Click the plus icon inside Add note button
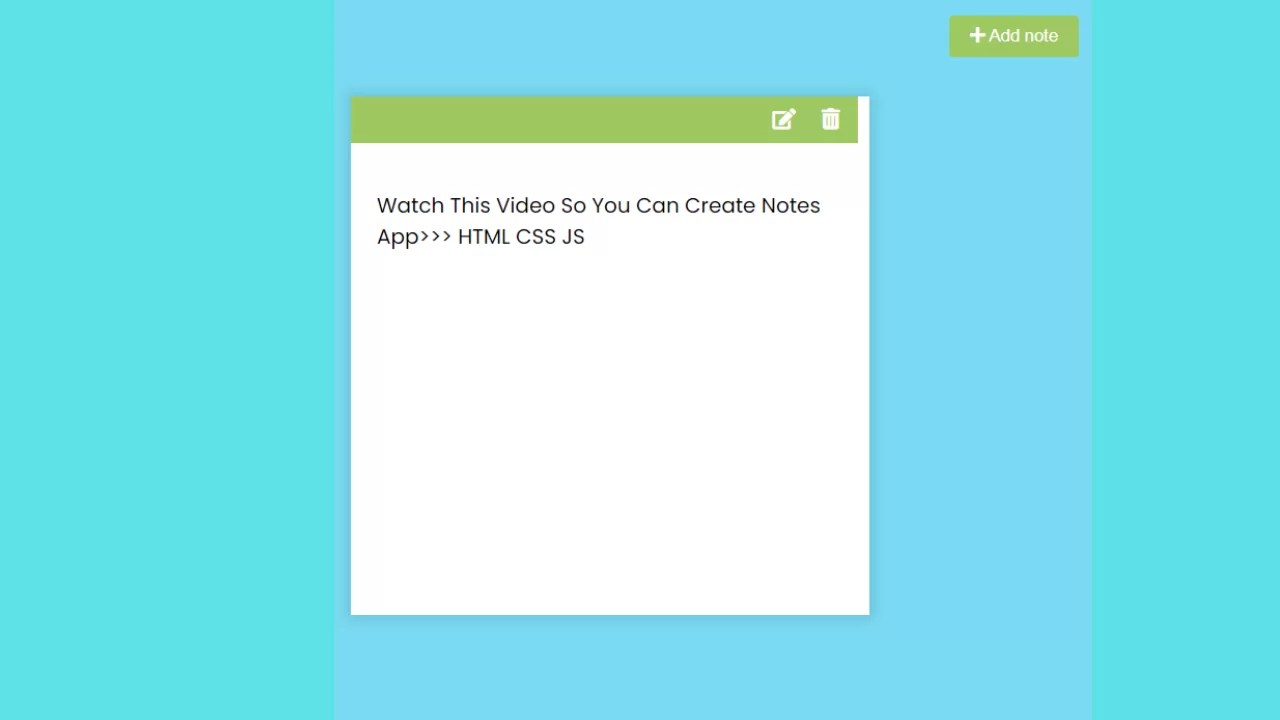Image resolution: width=1280 pixels, height=720 pixels. pos(977,35)
